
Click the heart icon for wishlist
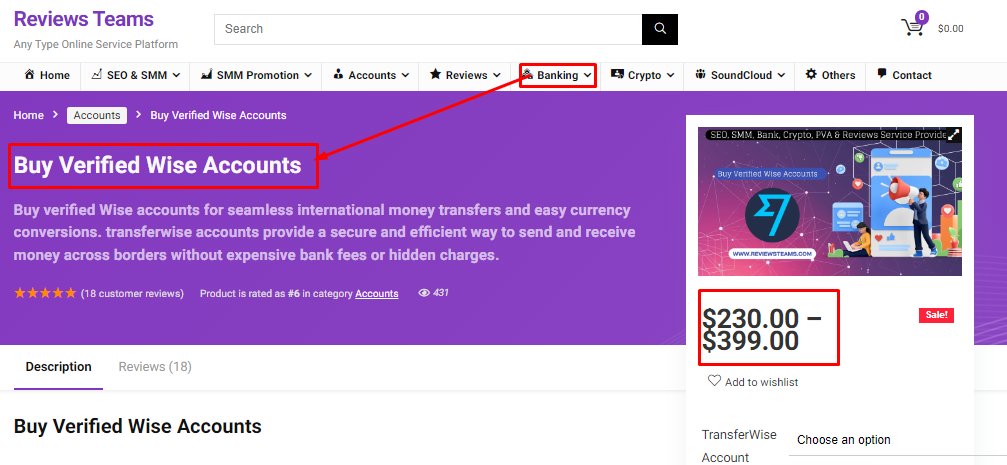(x=714, y=381)
